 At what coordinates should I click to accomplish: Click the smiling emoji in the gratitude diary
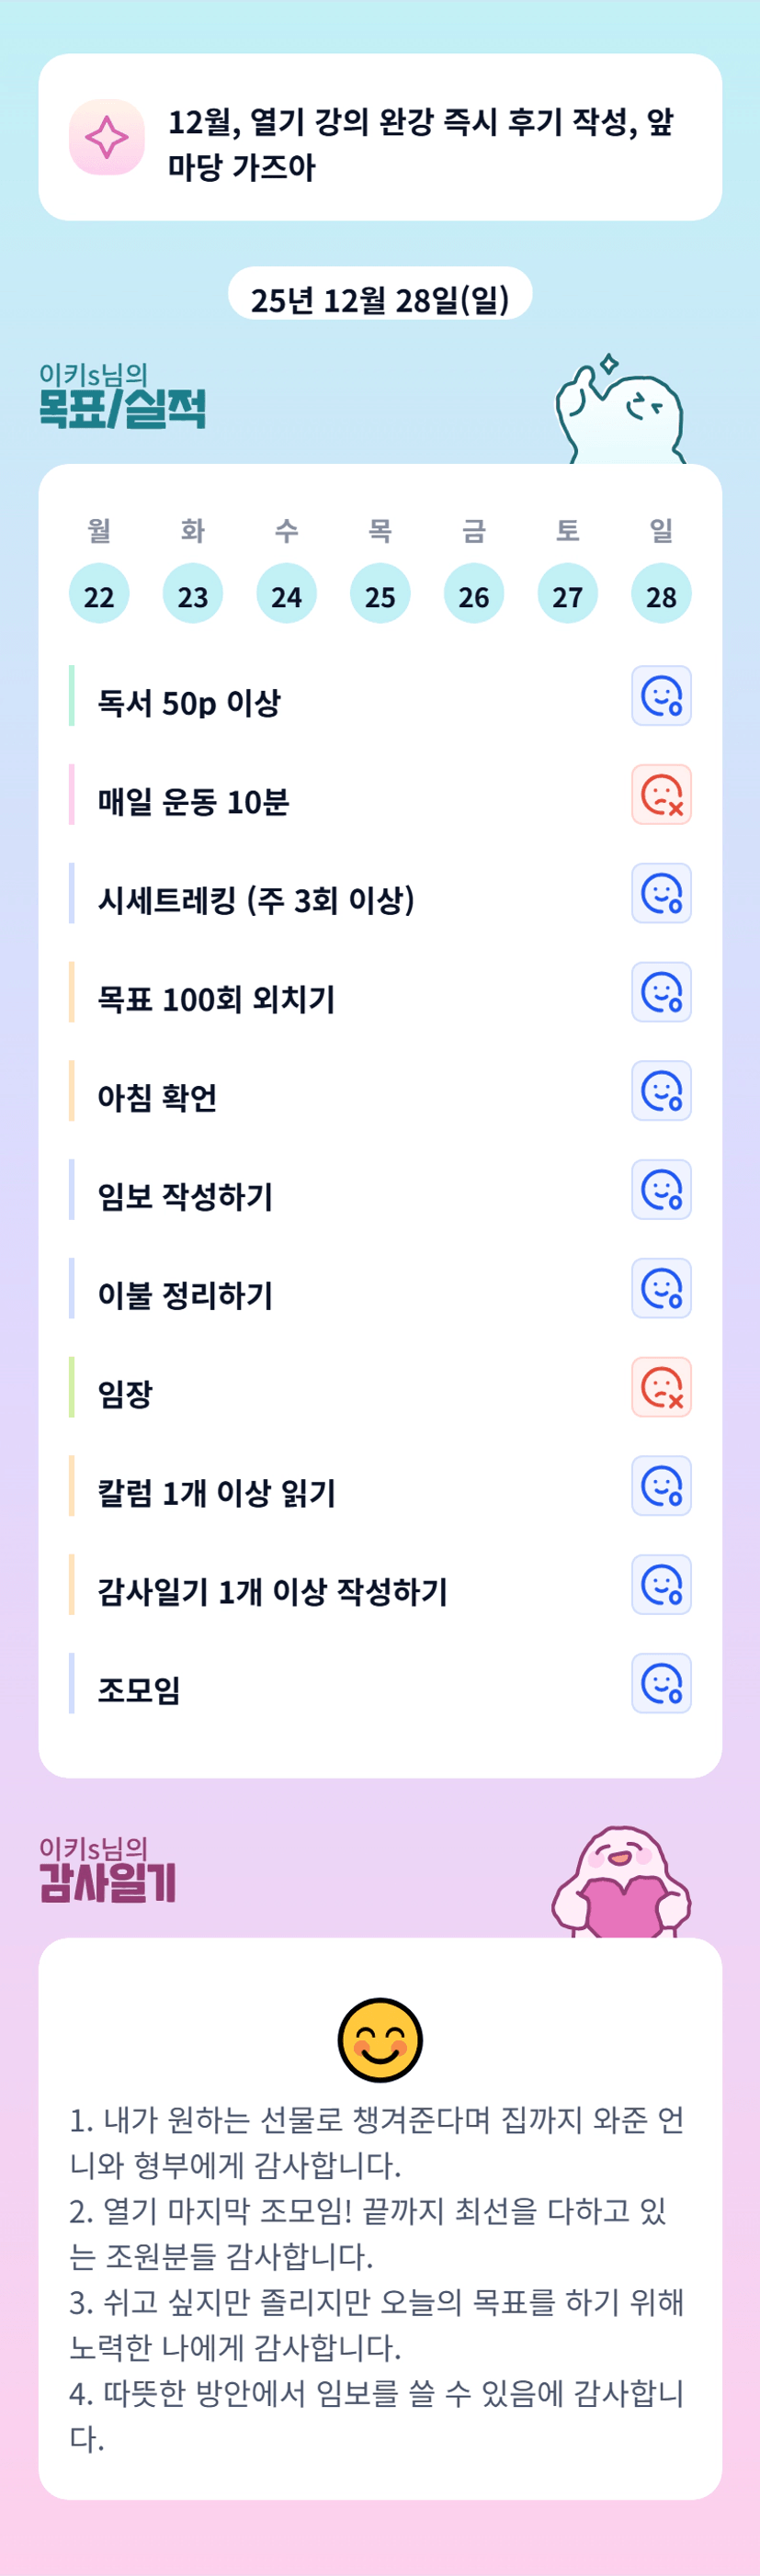point(380,2040)
